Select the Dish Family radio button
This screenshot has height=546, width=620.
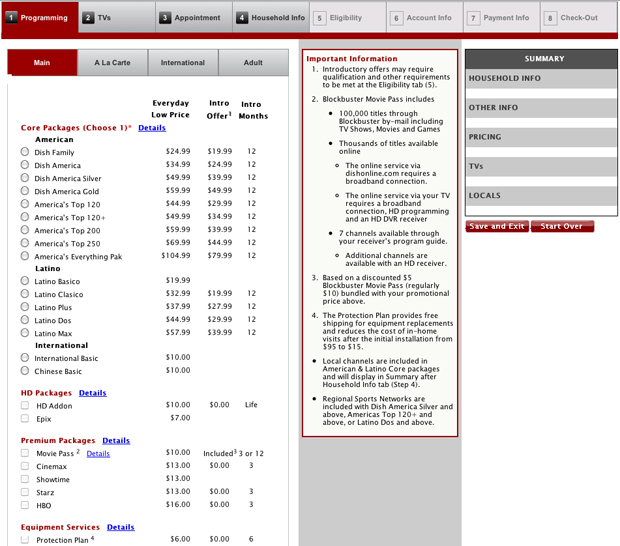coord(25,152)
